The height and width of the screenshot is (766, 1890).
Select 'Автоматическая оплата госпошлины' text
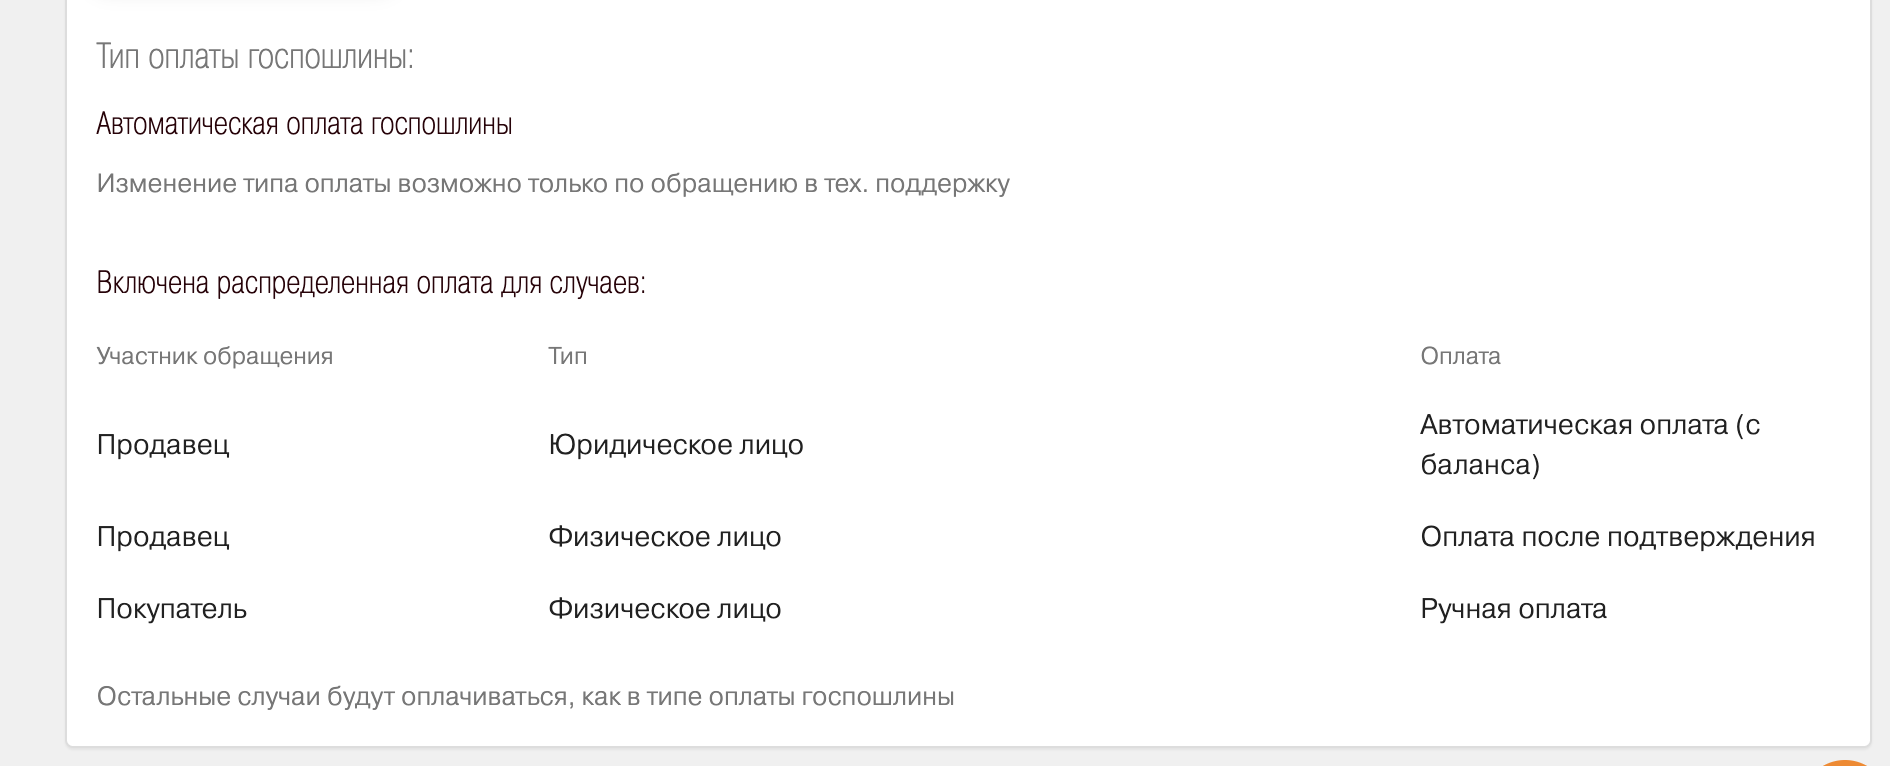click(304, 125)
